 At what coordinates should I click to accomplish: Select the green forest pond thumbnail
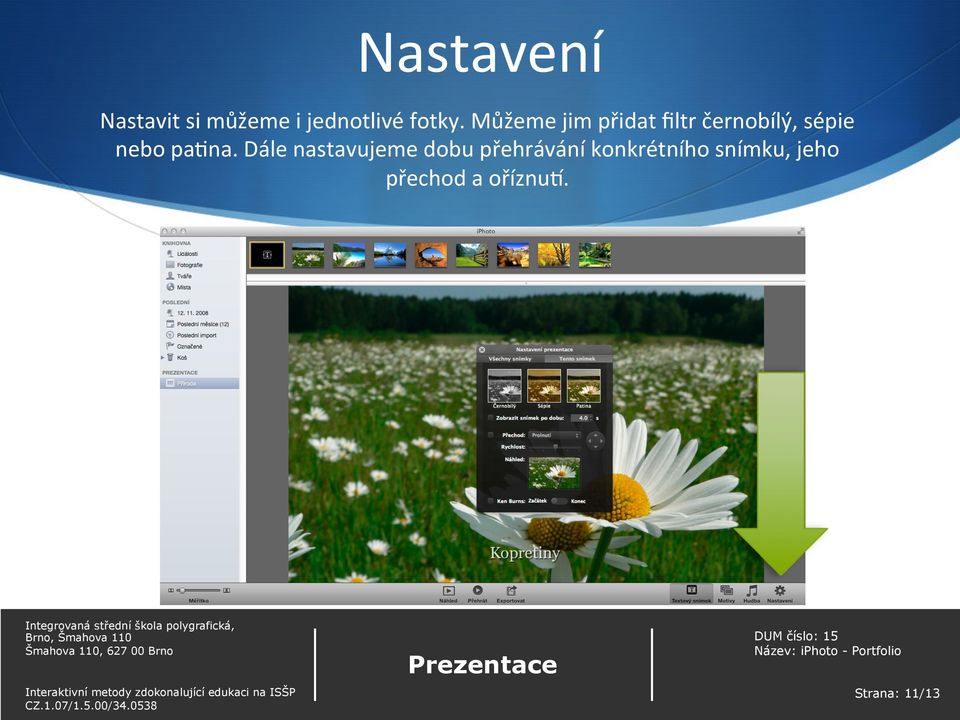(595, 255)
